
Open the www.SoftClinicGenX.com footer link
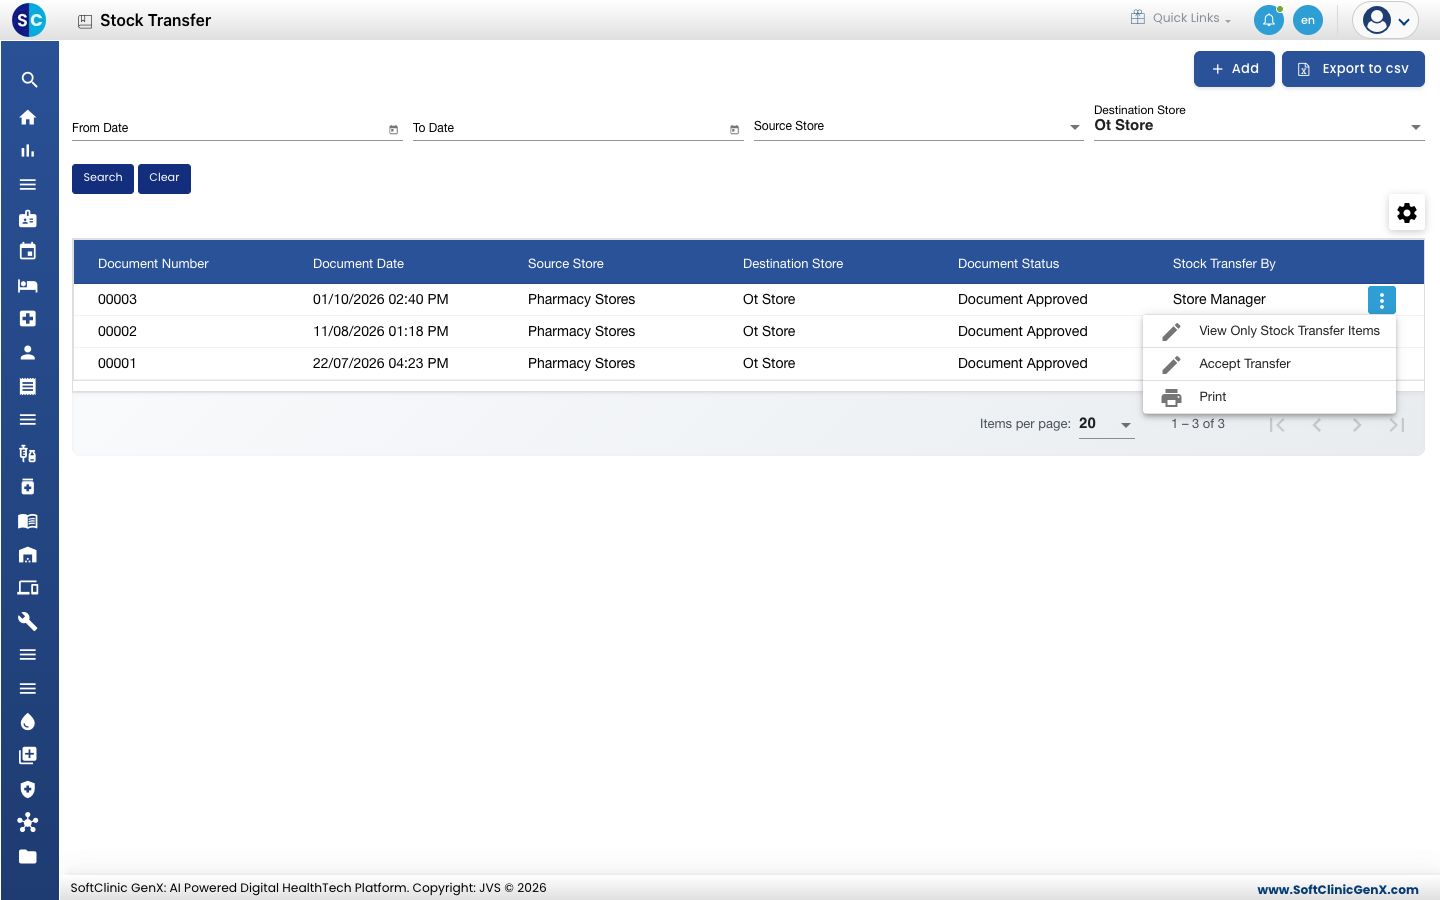tap(1338, 889)
